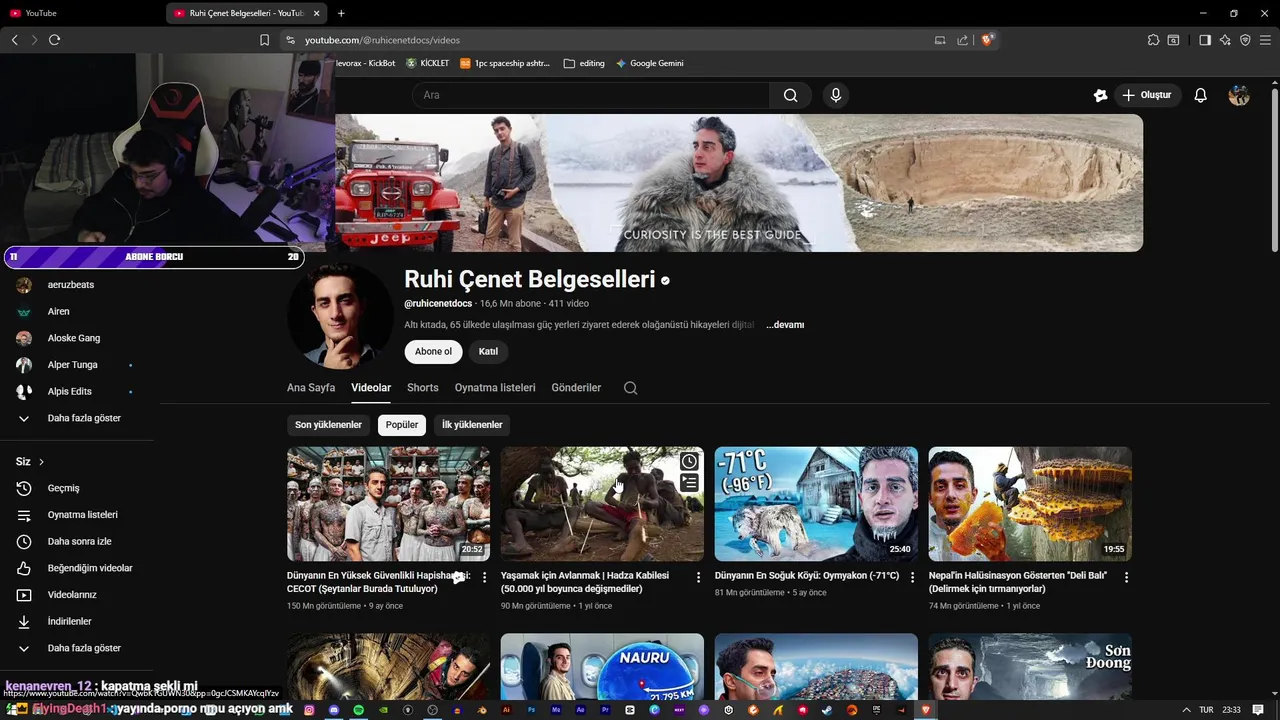Add Hadza Kabilesi video to queue icon

[689, 483]
